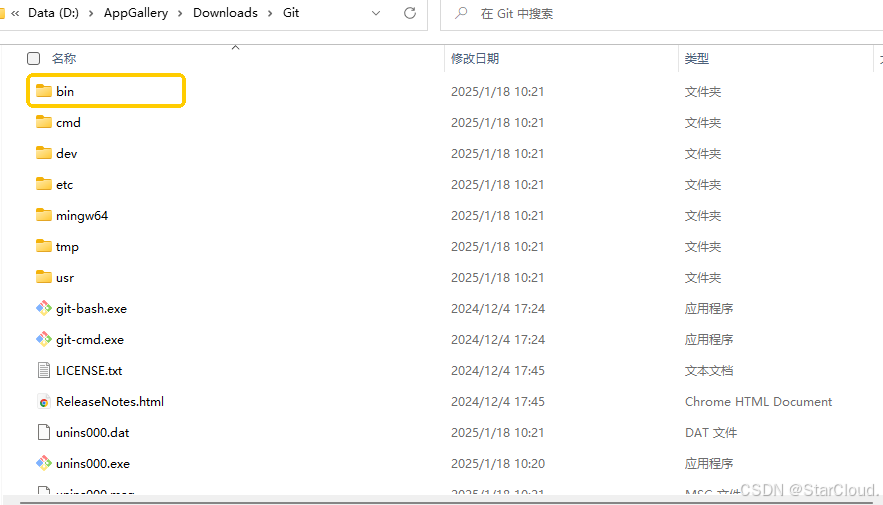The image size is (883, 505).
Task: Click date 2025/1/18 10:20 of unins000.exe
Action: click(498, 463)
